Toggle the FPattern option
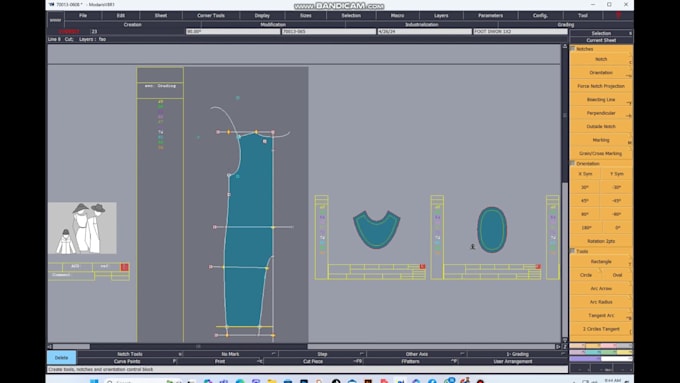The image size is (680, 383). click(x=411, y=361)
